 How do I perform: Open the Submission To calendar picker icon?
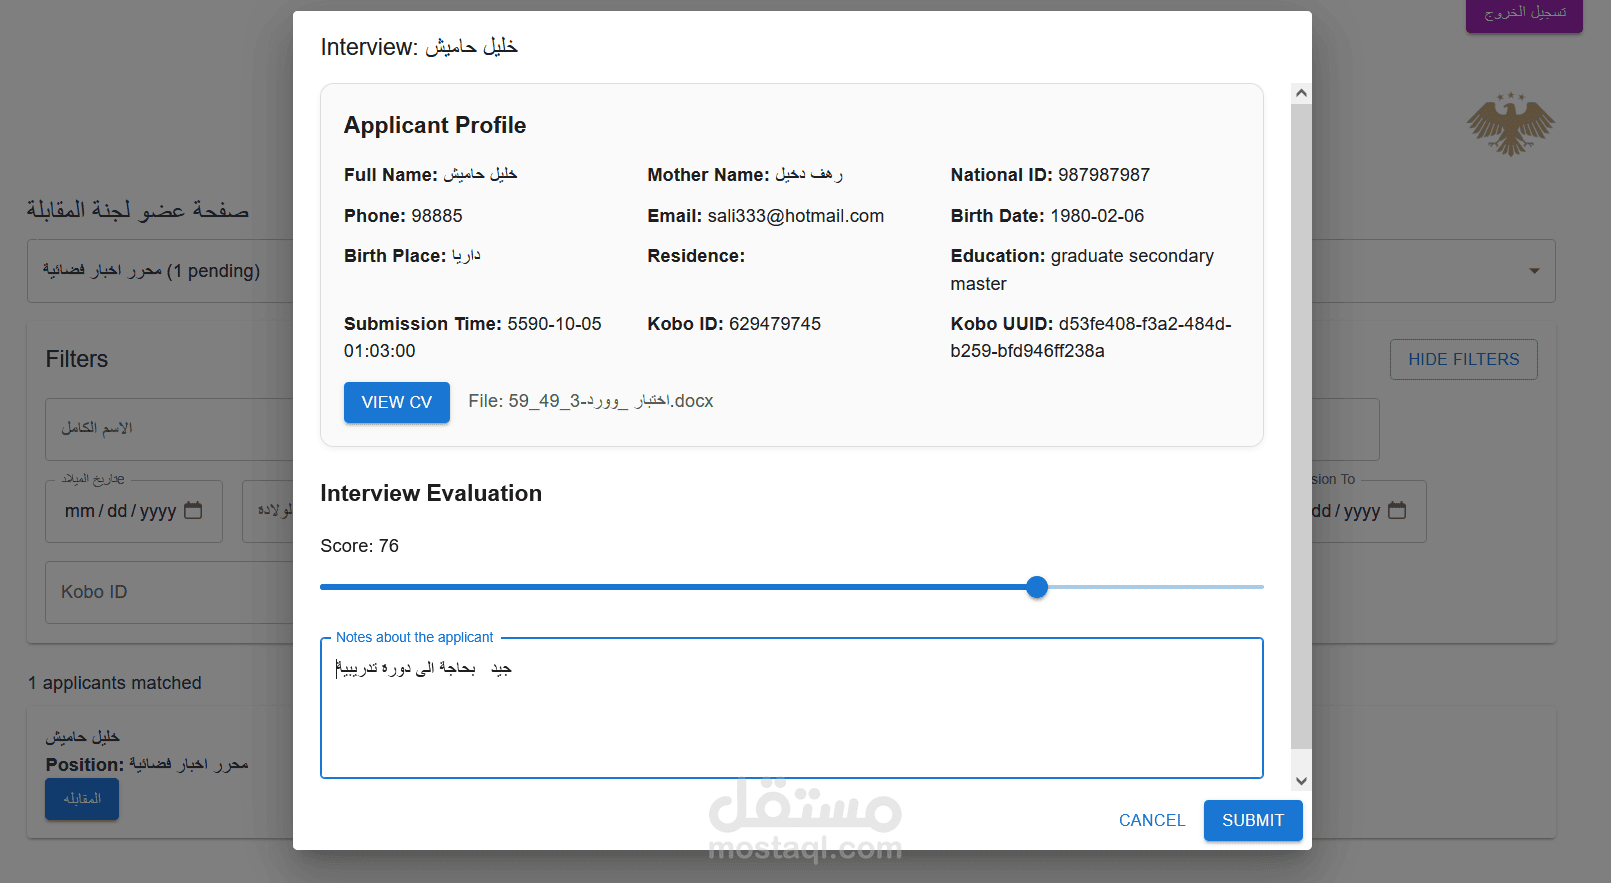click(x=1397, y=511)
